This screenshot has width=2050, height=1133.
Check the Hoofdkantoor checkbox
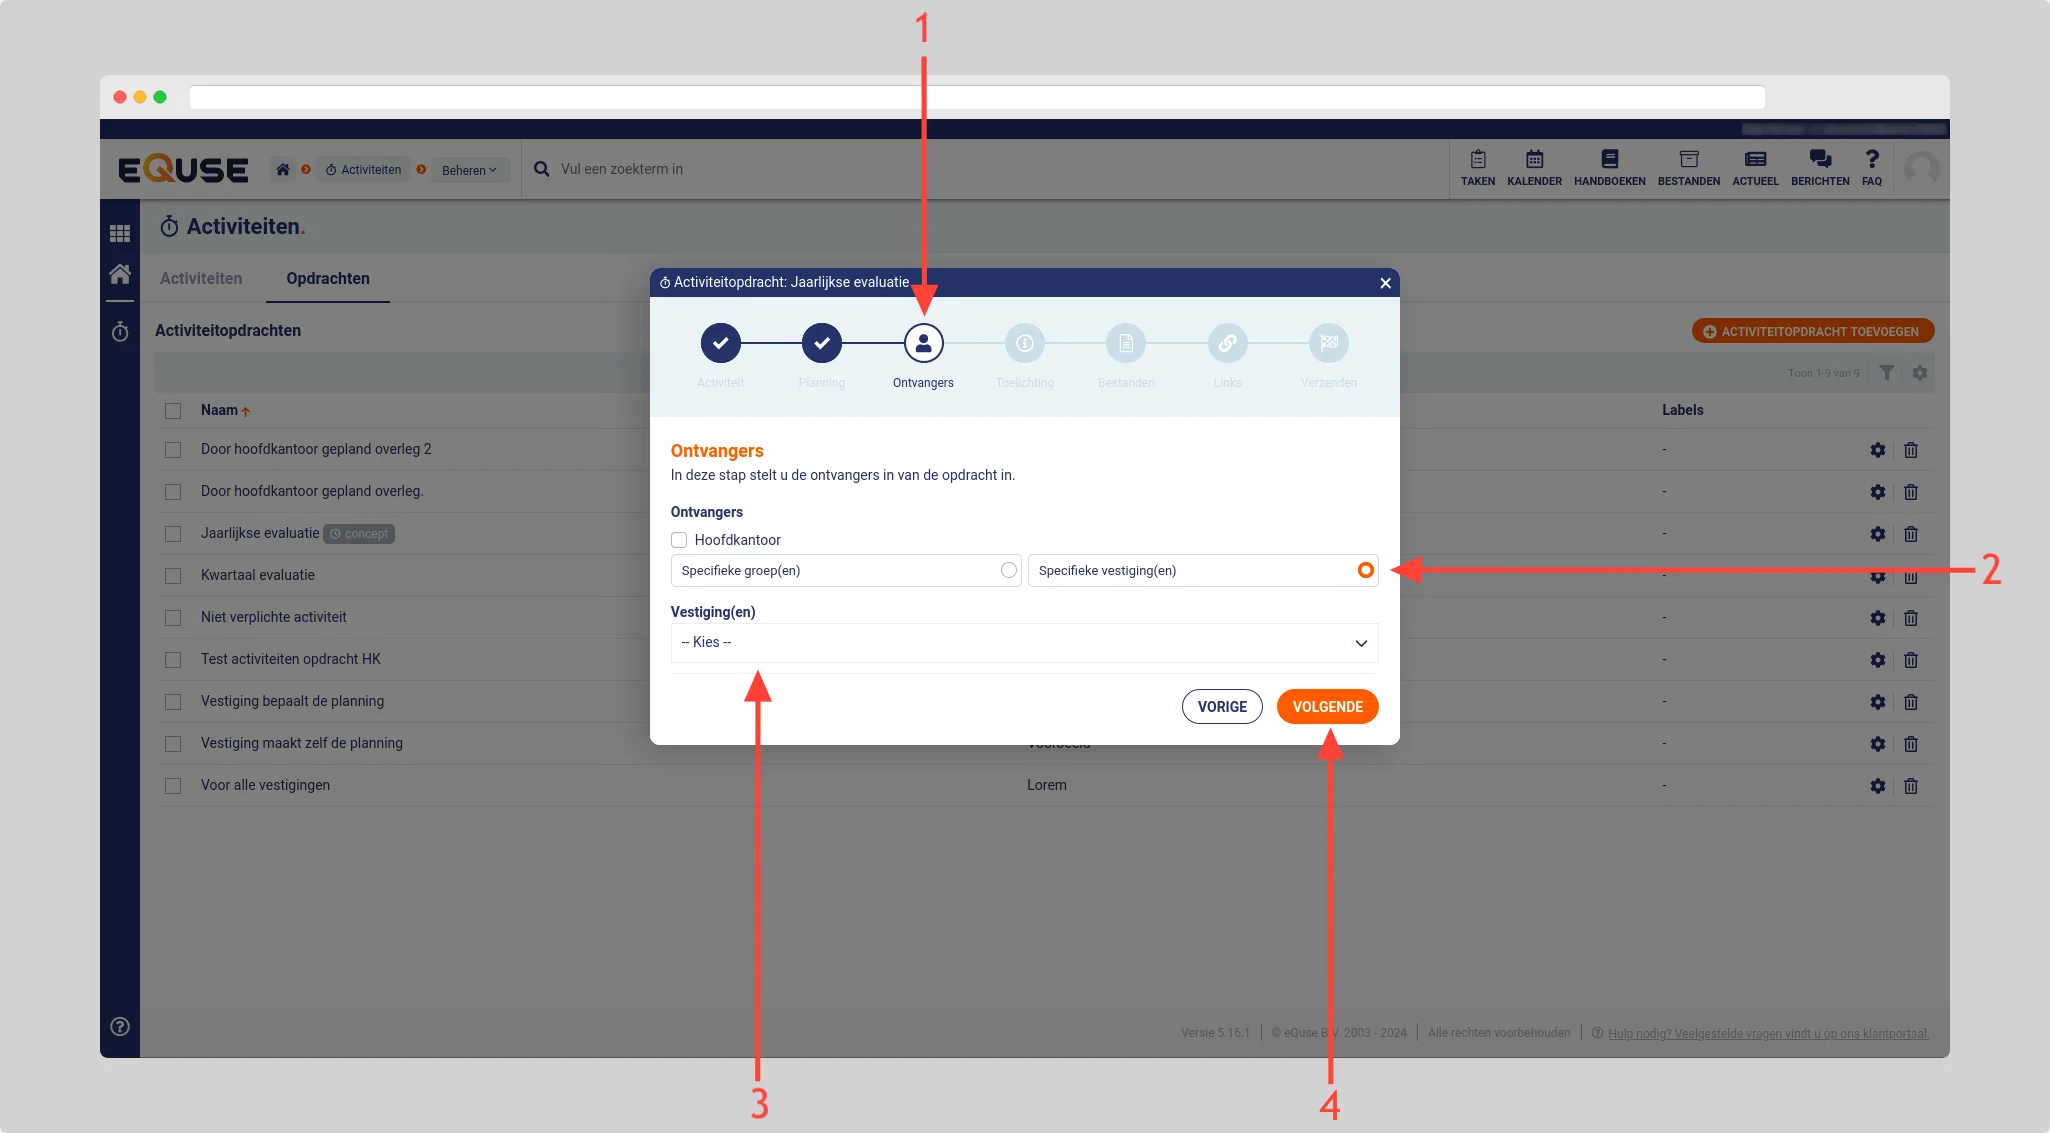(679, 540)
